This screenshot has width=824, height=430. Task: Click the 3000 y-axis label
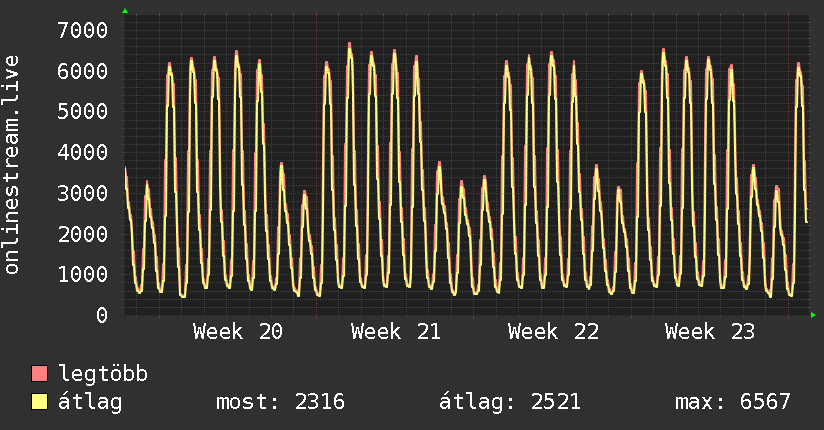[x=83, y=193]
